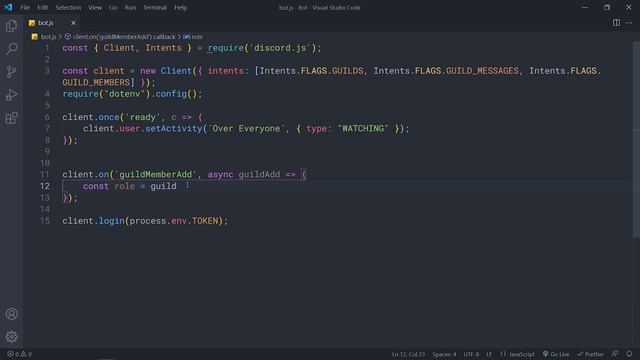640x360 pixels.
Task: Start Go Live server
Action: tap(556, 354)
